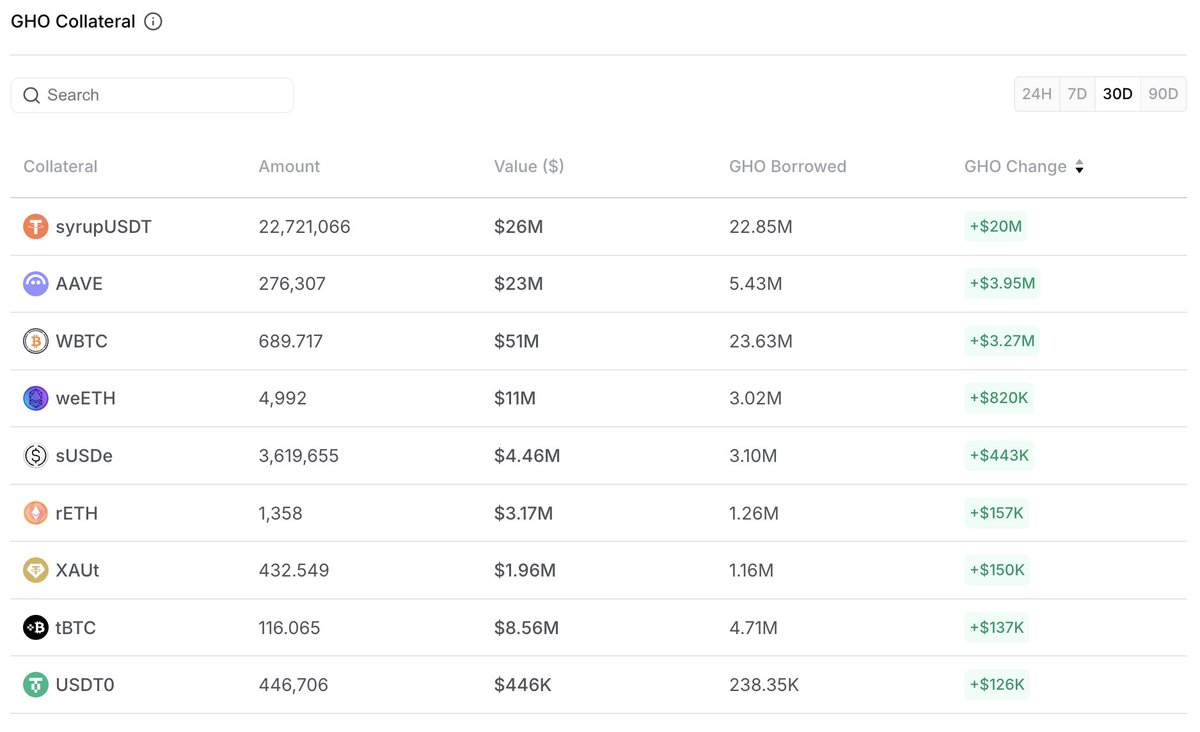This screenshot has height=732, width=1200.
Task: Click the Value ($) column header
Action: [529, 167]
